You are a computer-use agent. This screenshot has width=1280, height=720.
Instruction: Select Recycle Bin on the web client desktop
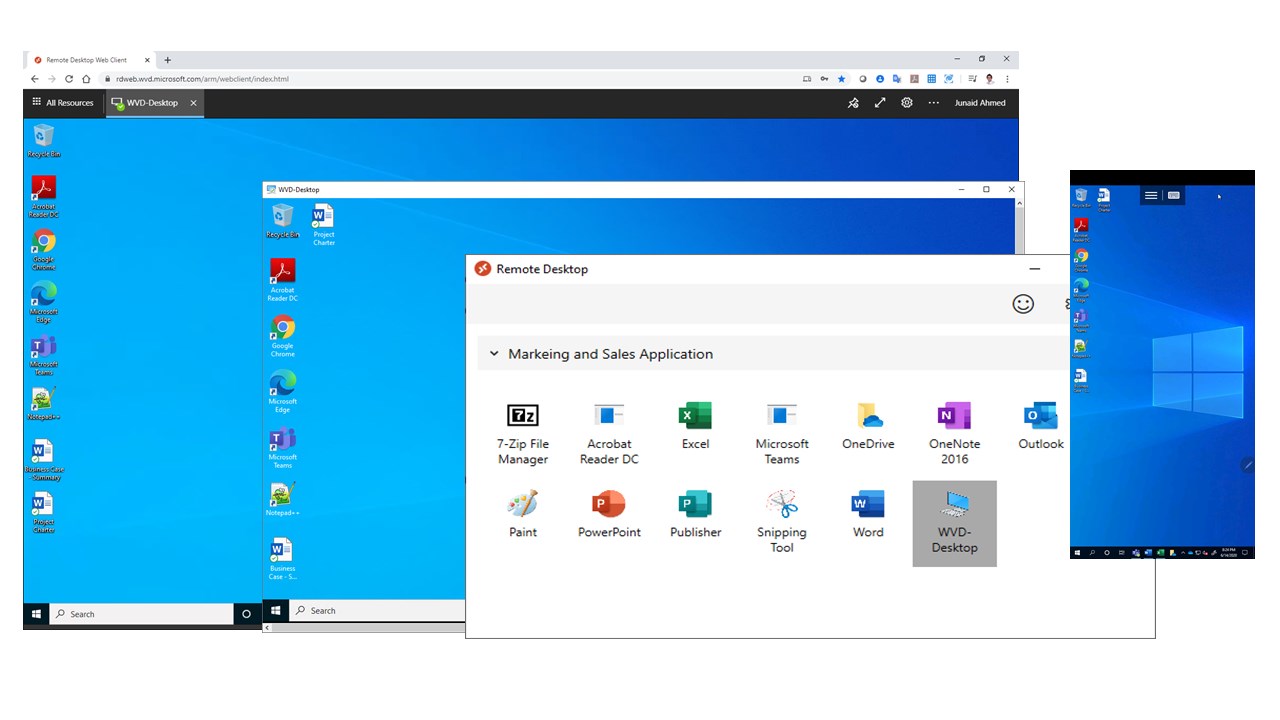tap(44, 141)
